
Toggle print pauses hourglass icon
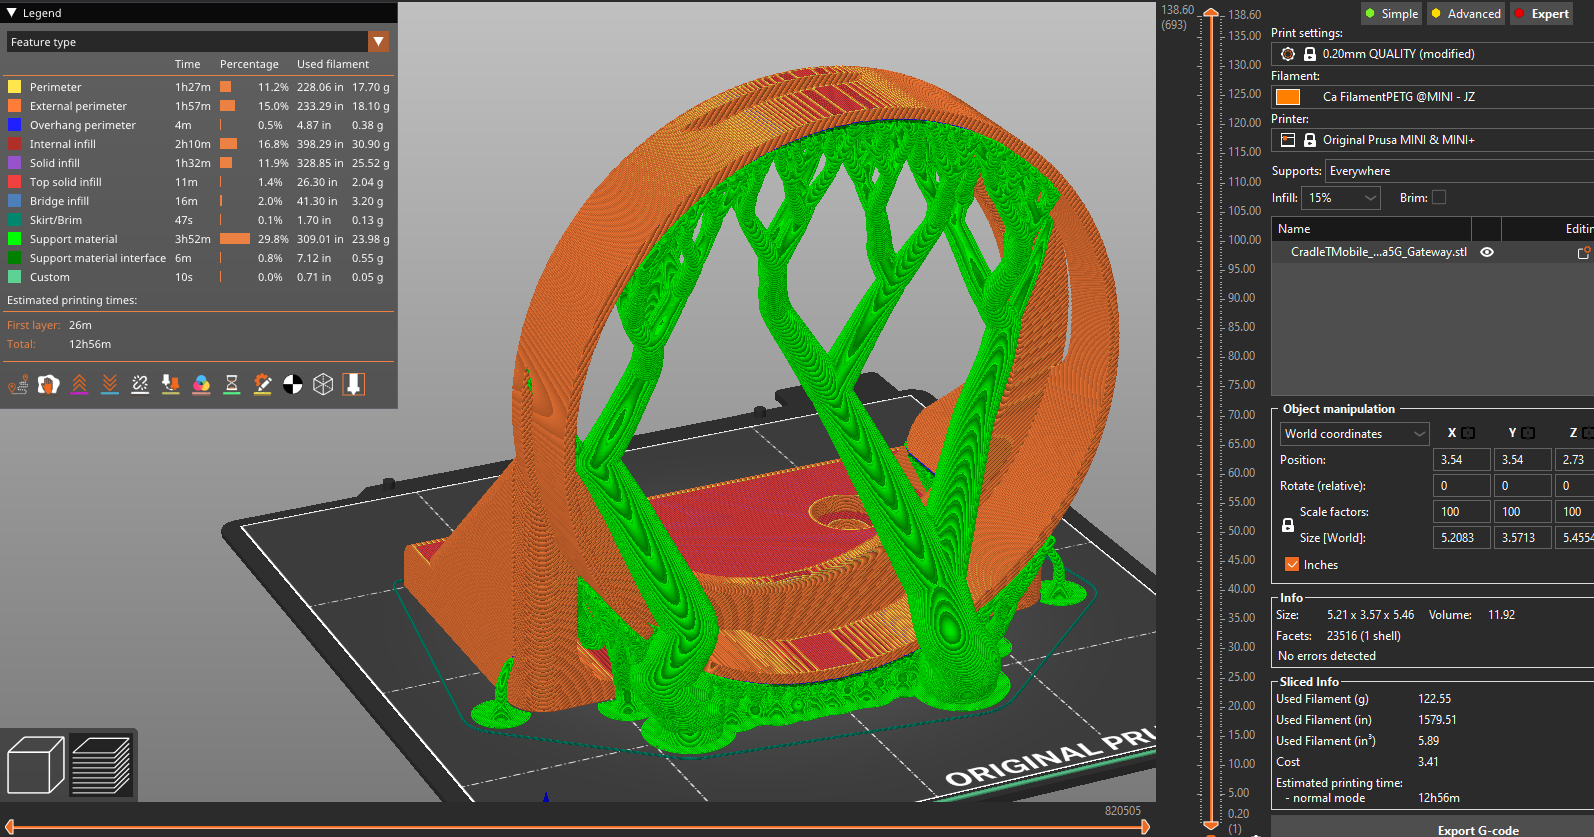pos(232,385)
